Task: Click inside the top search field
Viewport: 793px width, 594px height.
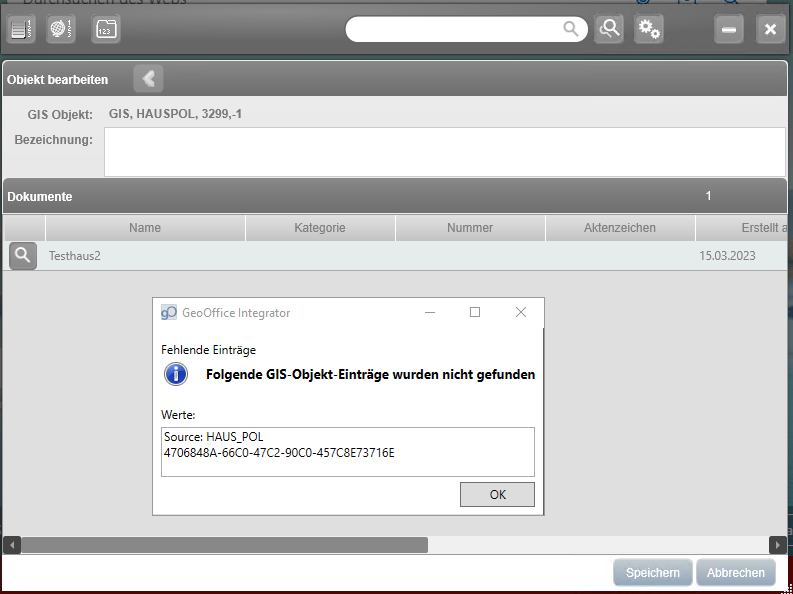Action: (455, 30)
